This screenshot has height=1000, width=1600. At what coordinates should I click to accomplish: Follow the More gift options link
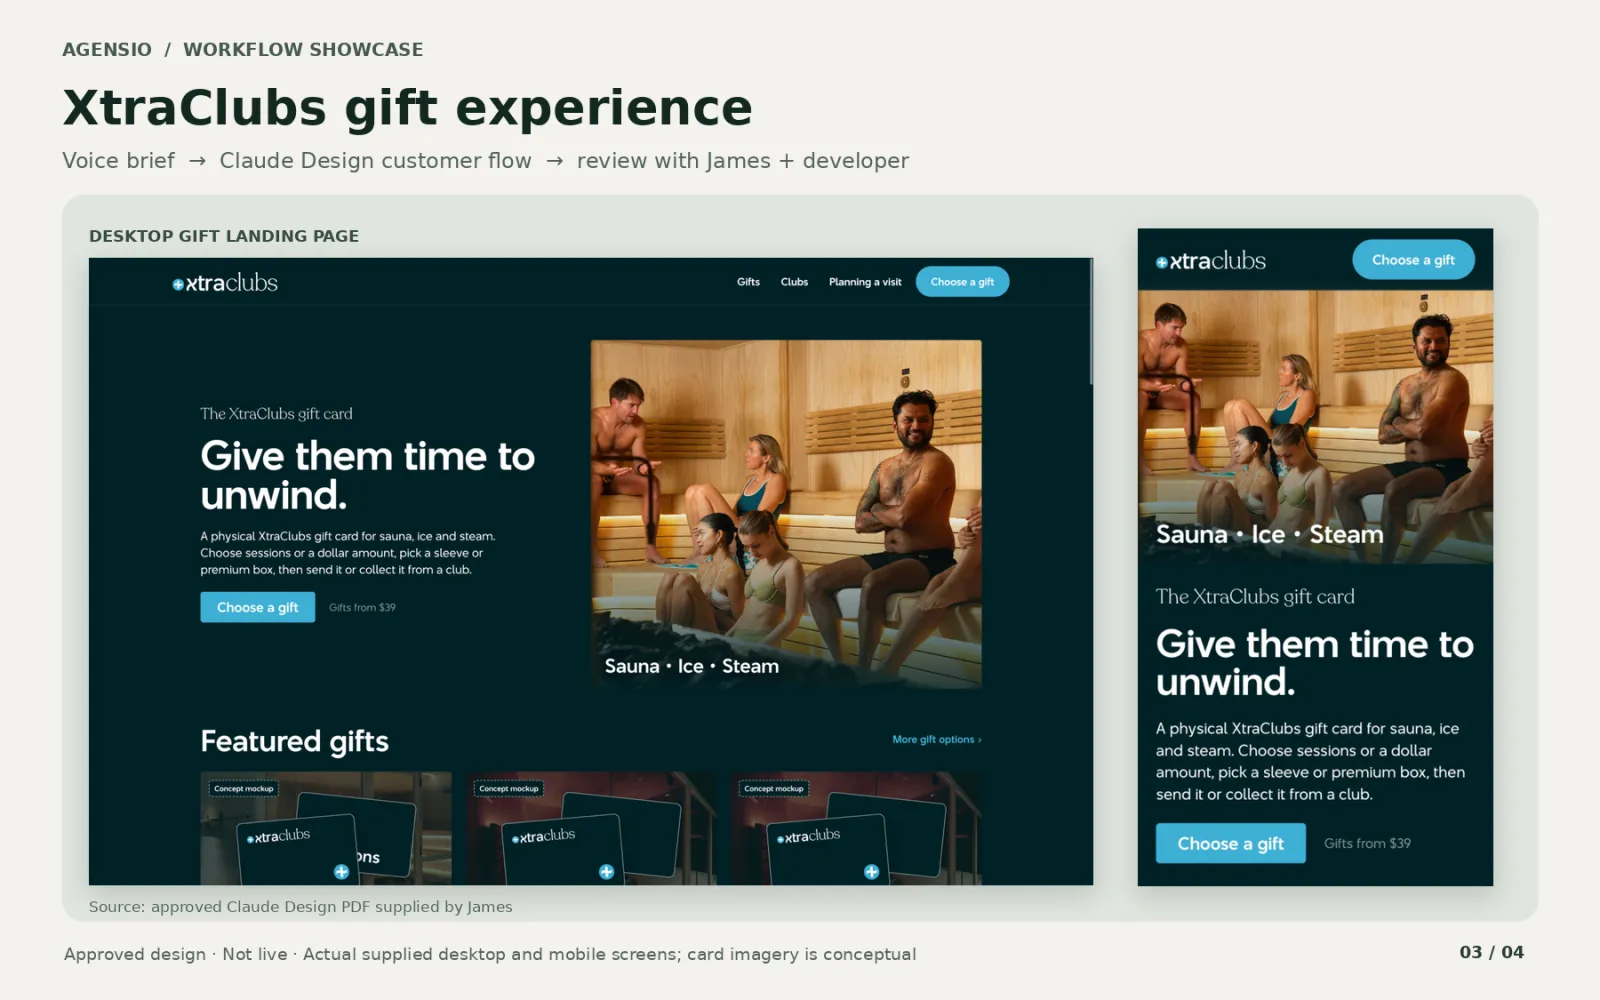pos(937,740)
